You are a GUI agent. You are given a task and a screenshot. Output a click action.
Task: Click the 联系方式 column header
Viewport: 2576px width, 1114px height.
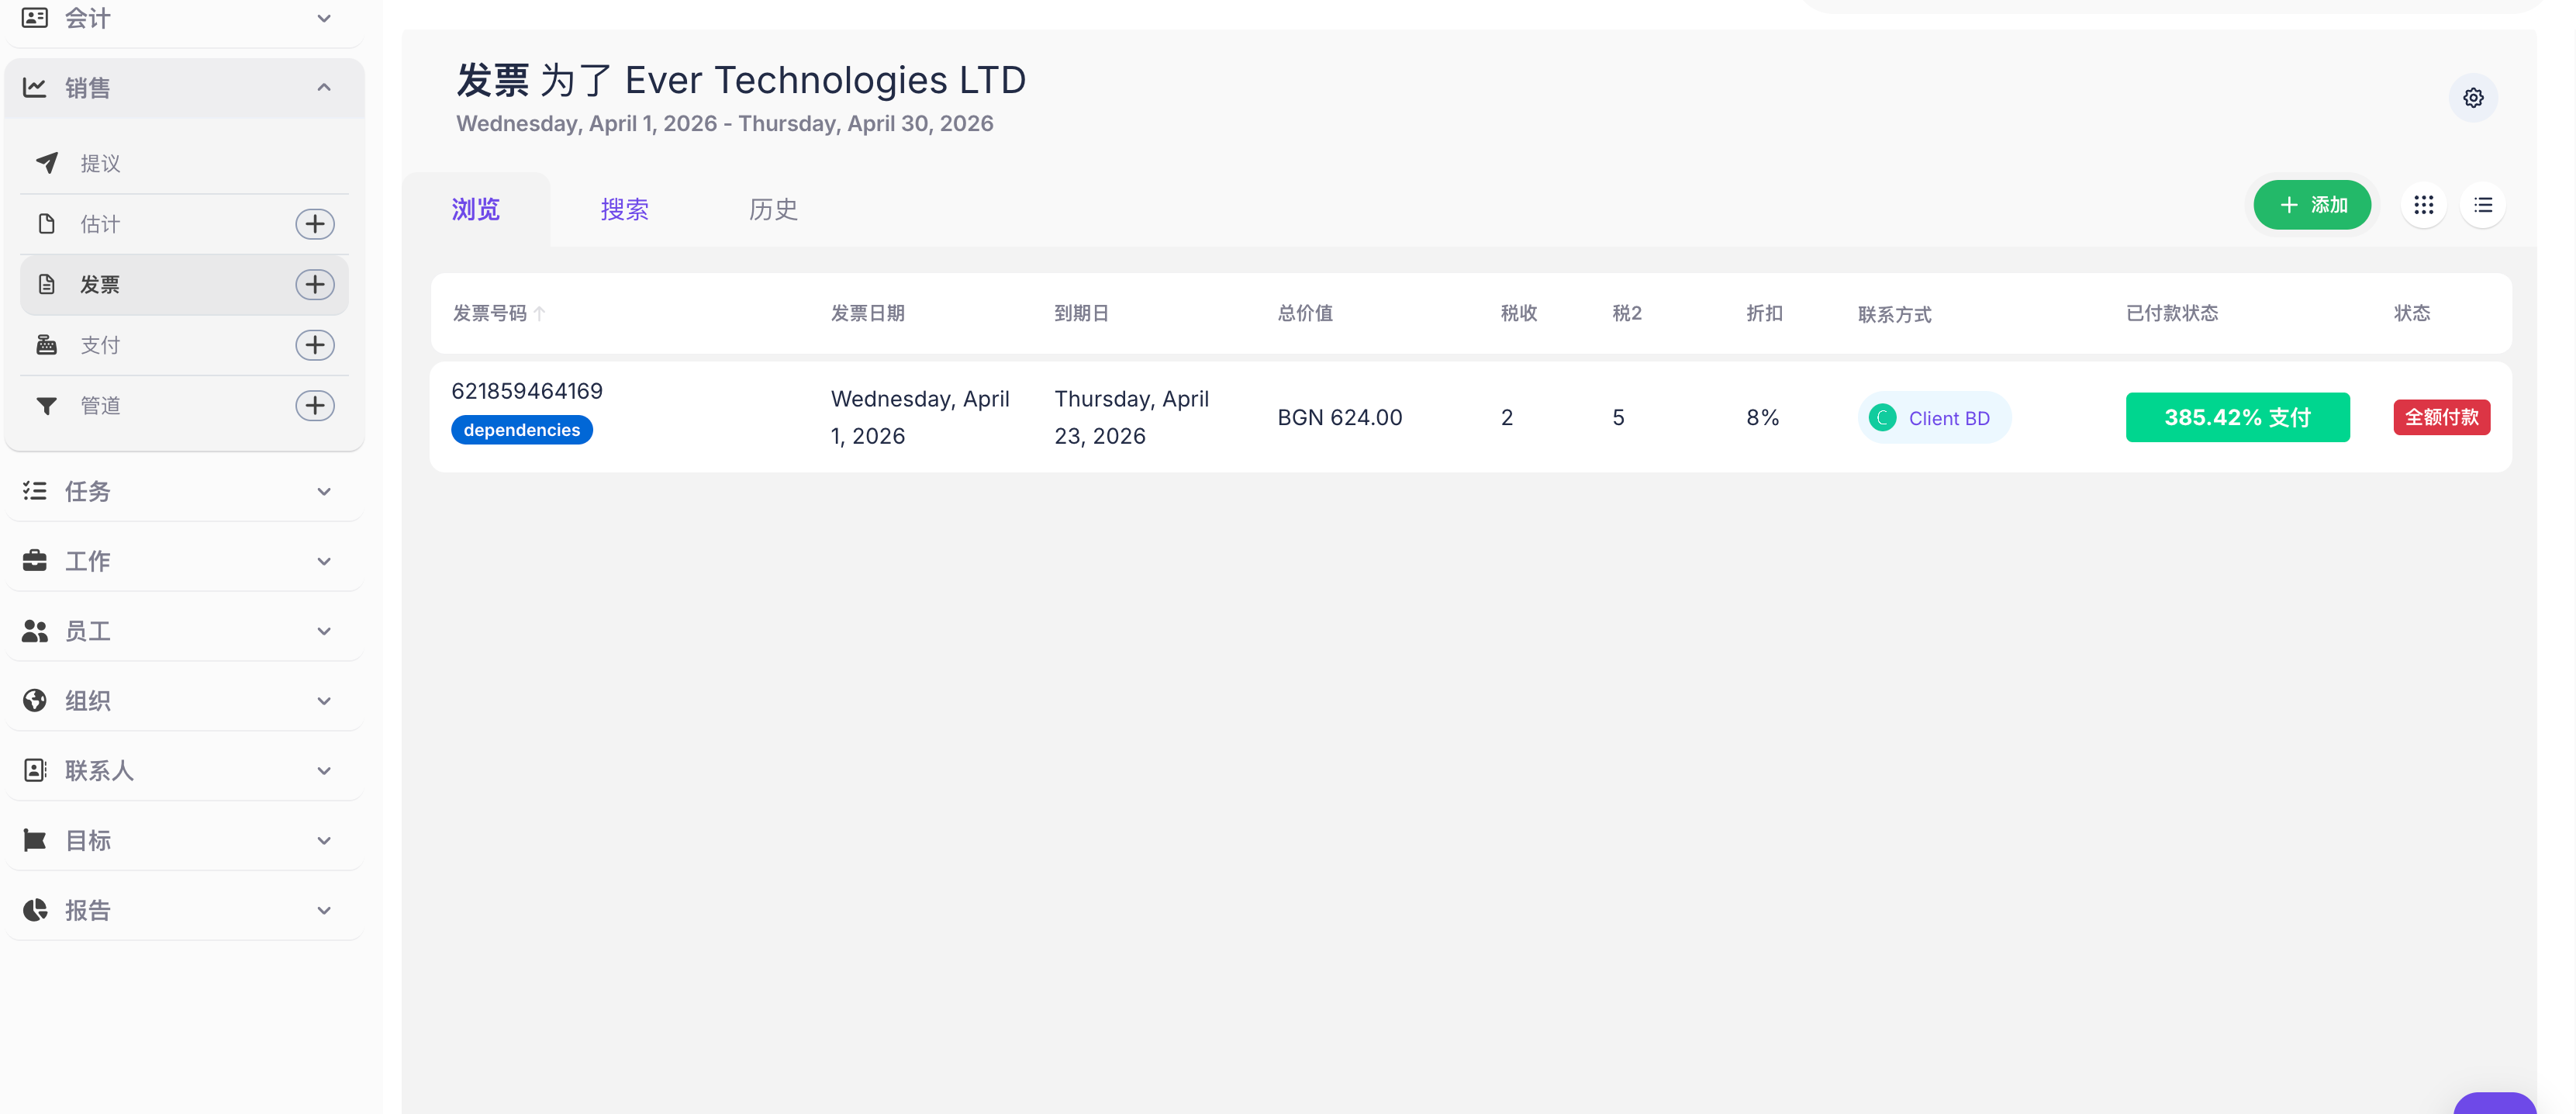(x=1895, y=314)
